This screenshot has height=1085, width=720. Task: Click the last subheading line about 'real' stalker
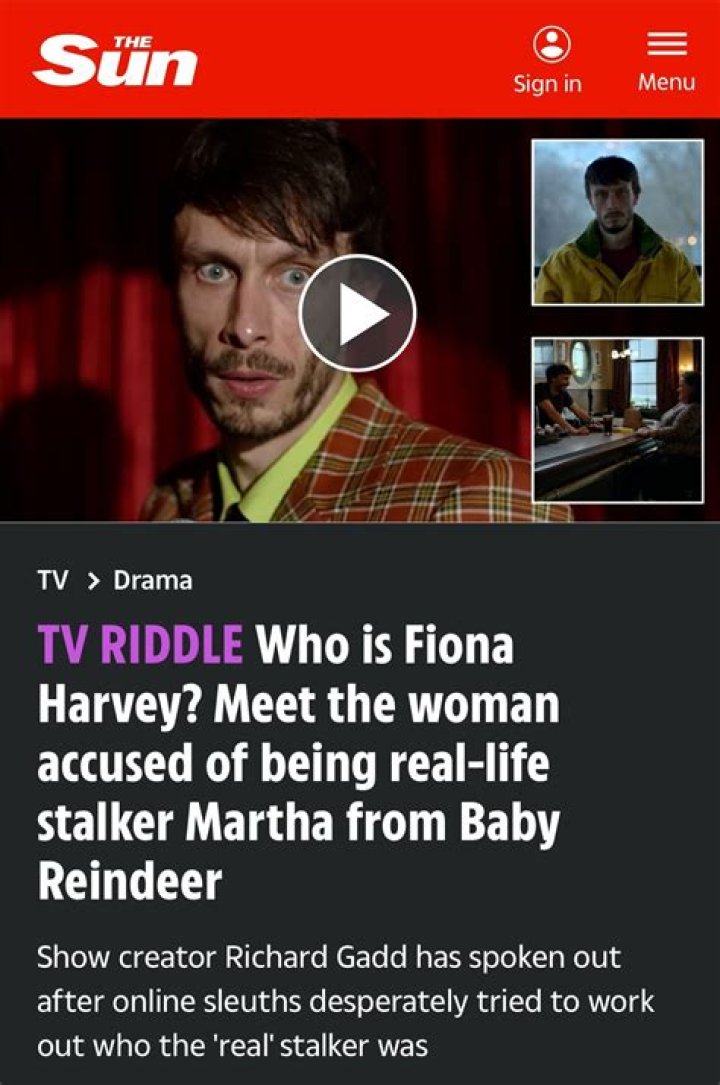(232, 1046)
